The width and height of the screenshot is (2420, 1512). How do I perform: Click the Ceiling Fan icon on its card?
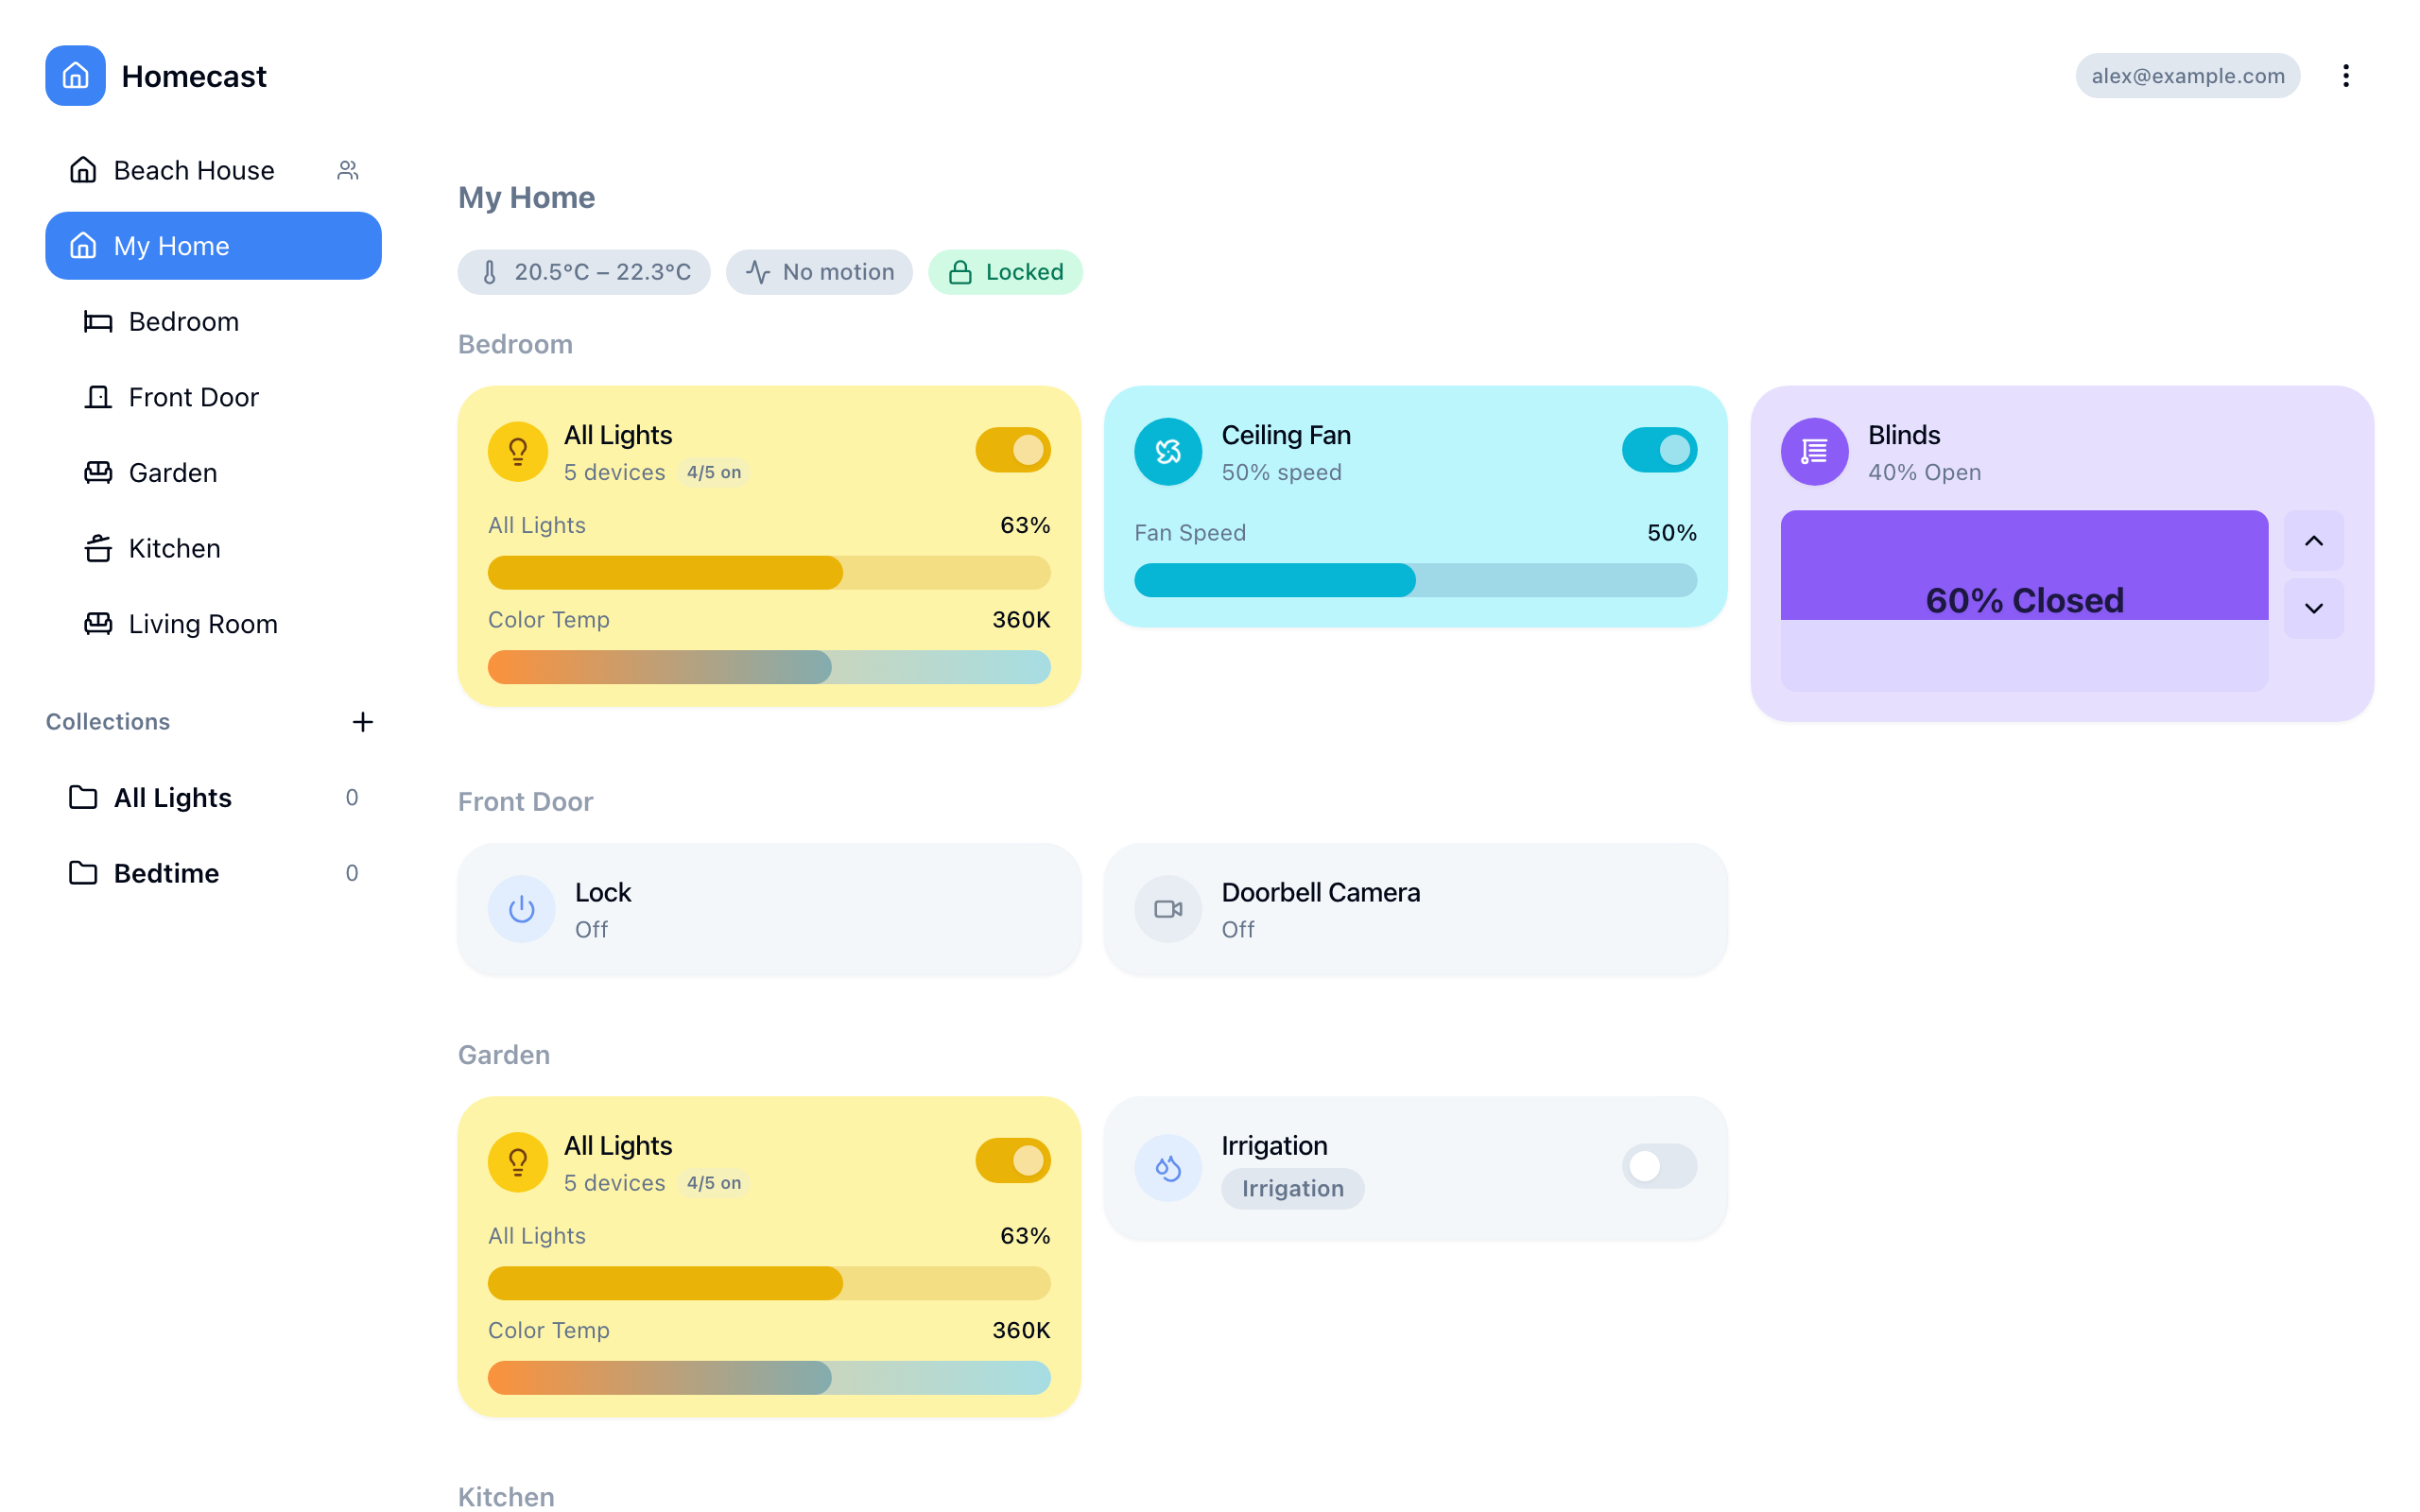pyautogui.click(x=1167, y=451)
